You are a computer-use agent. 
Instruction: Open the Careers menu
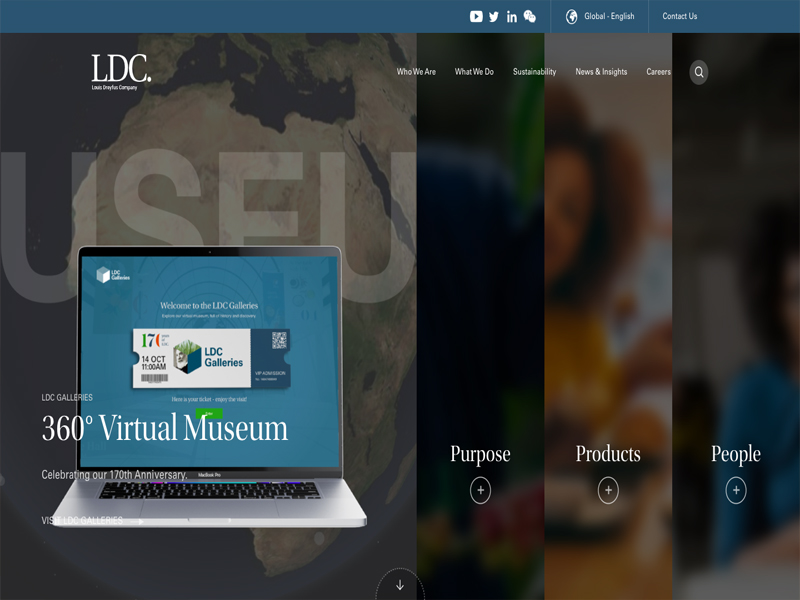point(659,72)
